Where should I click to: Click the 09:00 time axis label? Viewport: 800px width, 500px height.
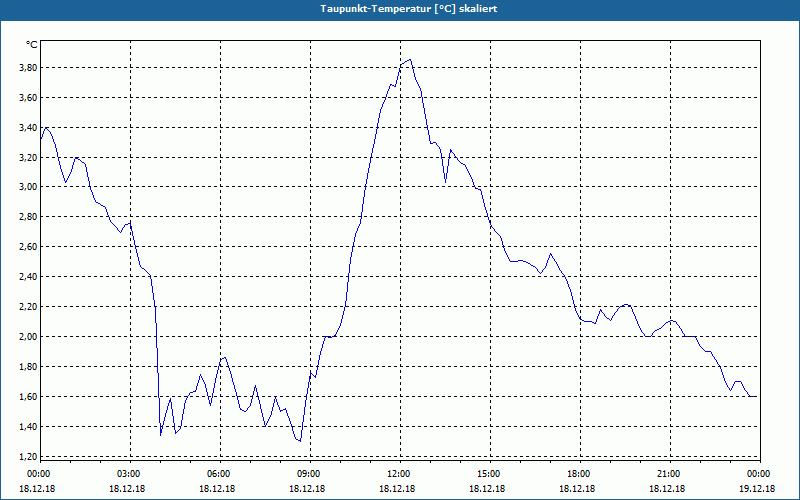[309, 474]
